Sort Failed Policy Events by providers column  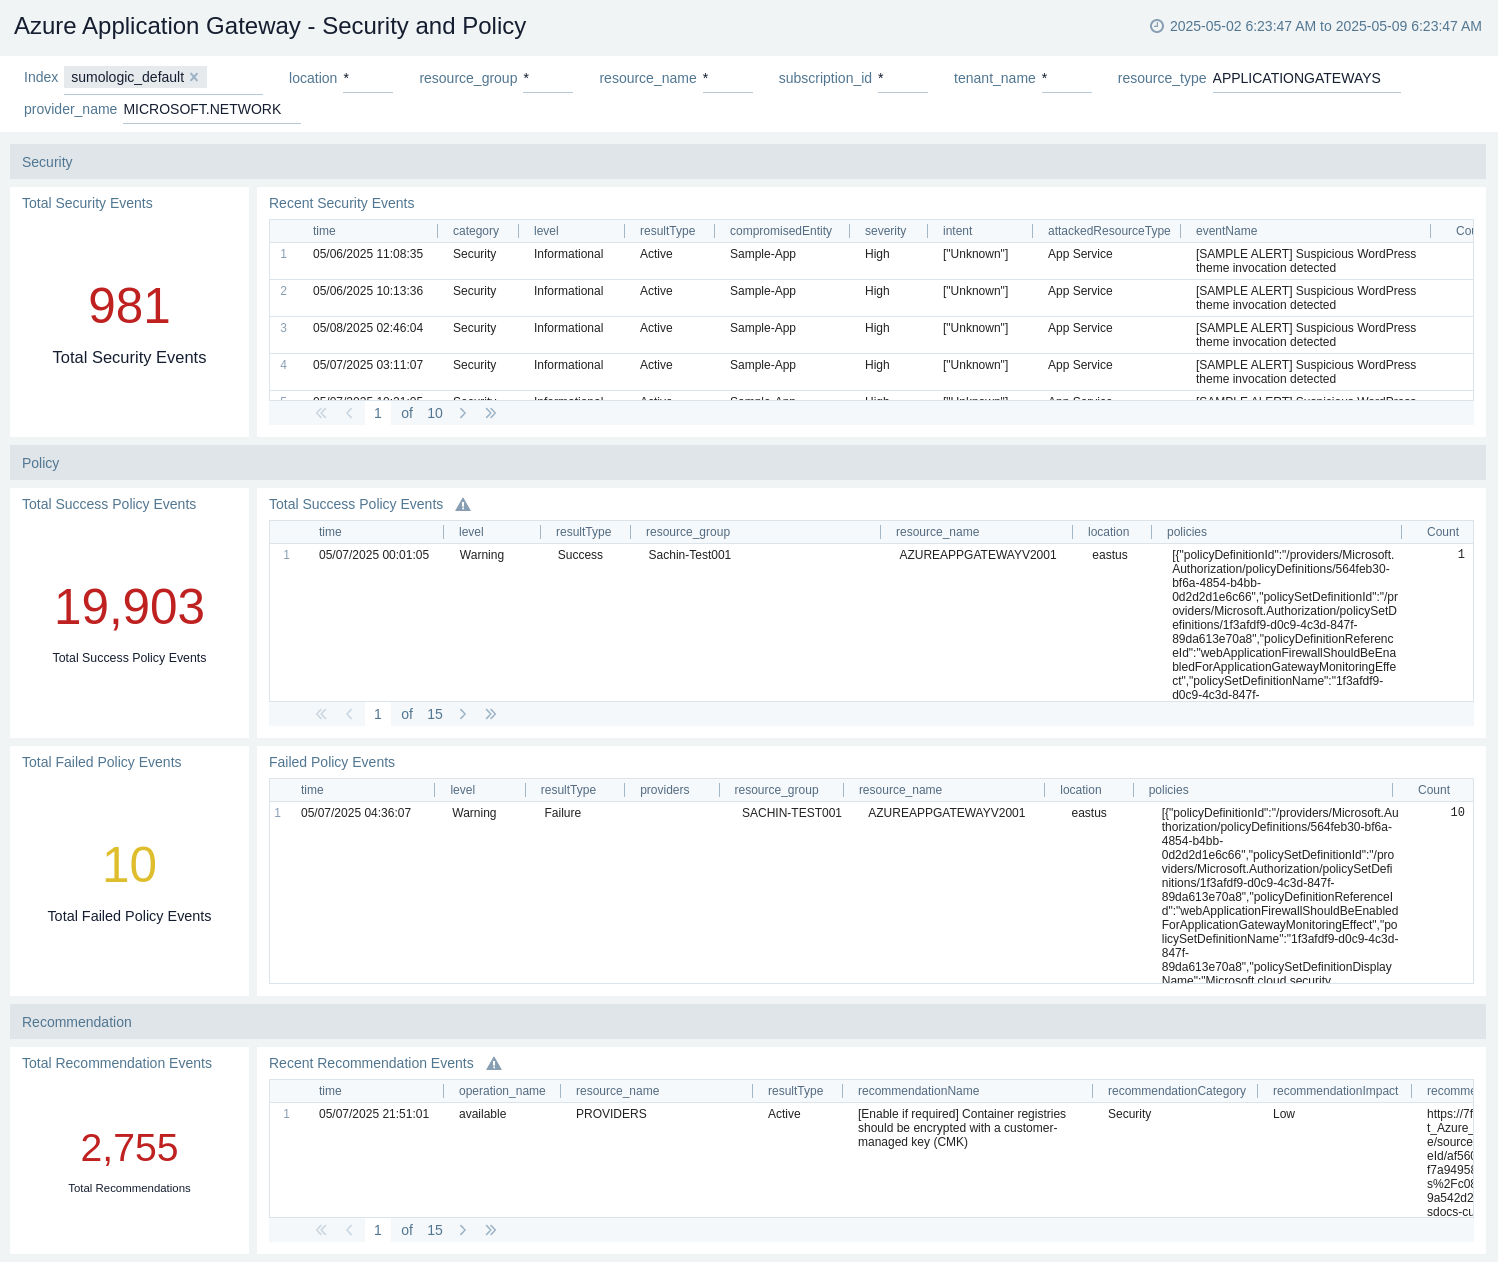(665, 790)
